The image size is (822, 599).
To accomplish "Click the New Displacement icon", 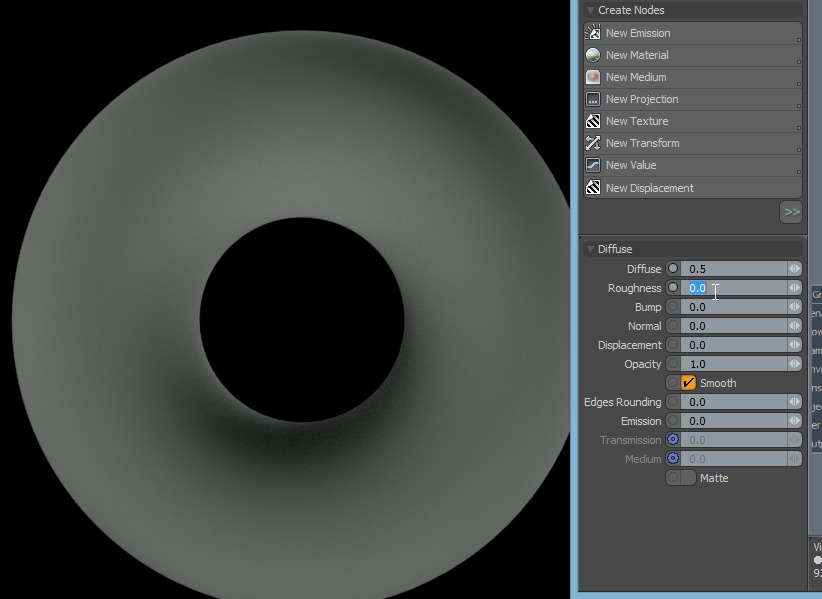I will [593, 187].
